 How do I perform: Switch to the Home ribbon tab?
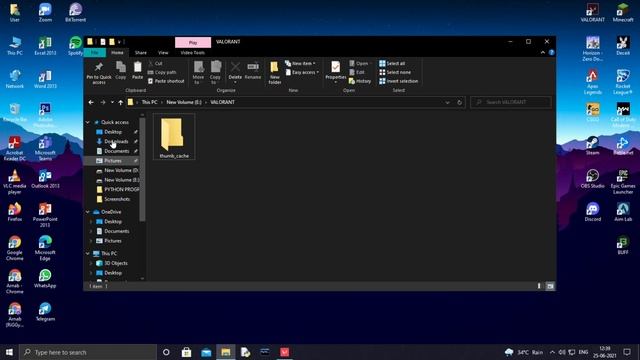pos(117,53)
